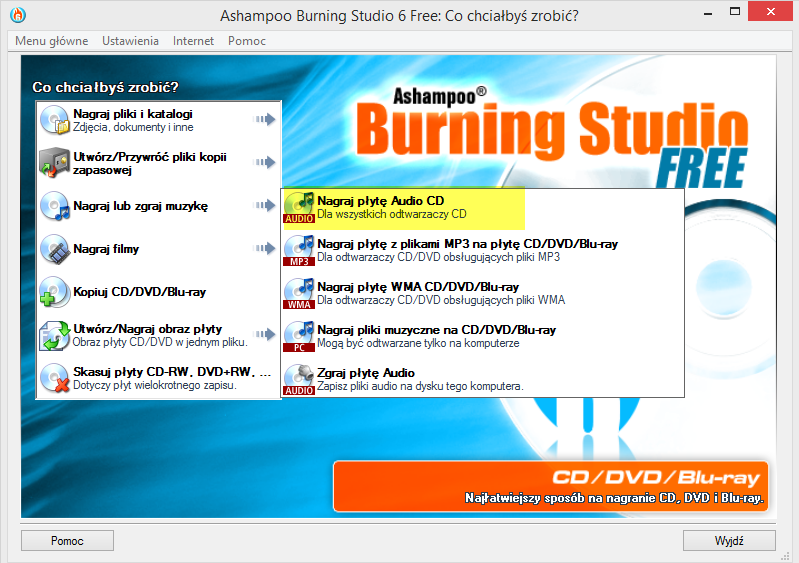The height and width of the screenshot is (563, 799).
Task: Click 'Mogą być odtwarzane tylko na komputerze' description
Action: click(418, 343)
